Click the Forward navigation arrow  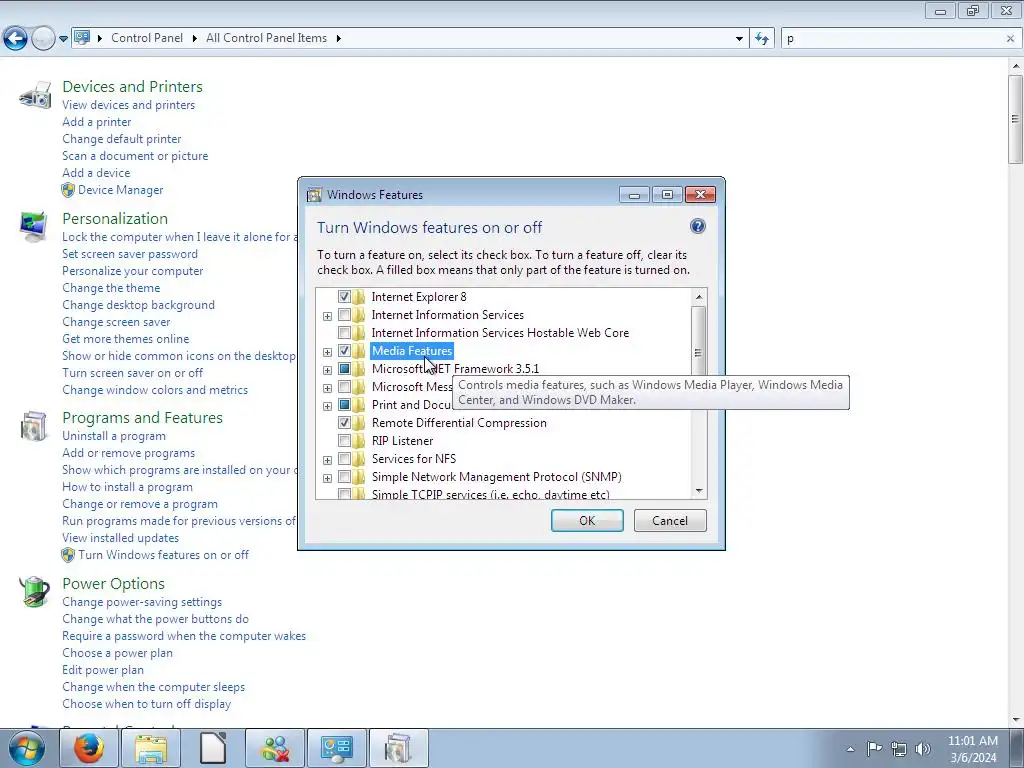coord(42,39)
